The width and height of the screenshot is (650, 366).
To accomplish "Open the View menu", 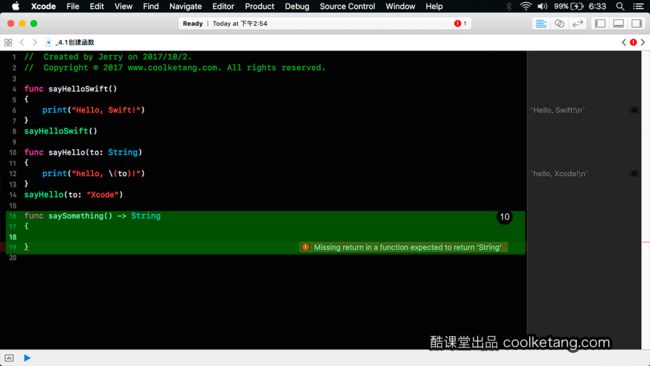I will click(123, 6).
